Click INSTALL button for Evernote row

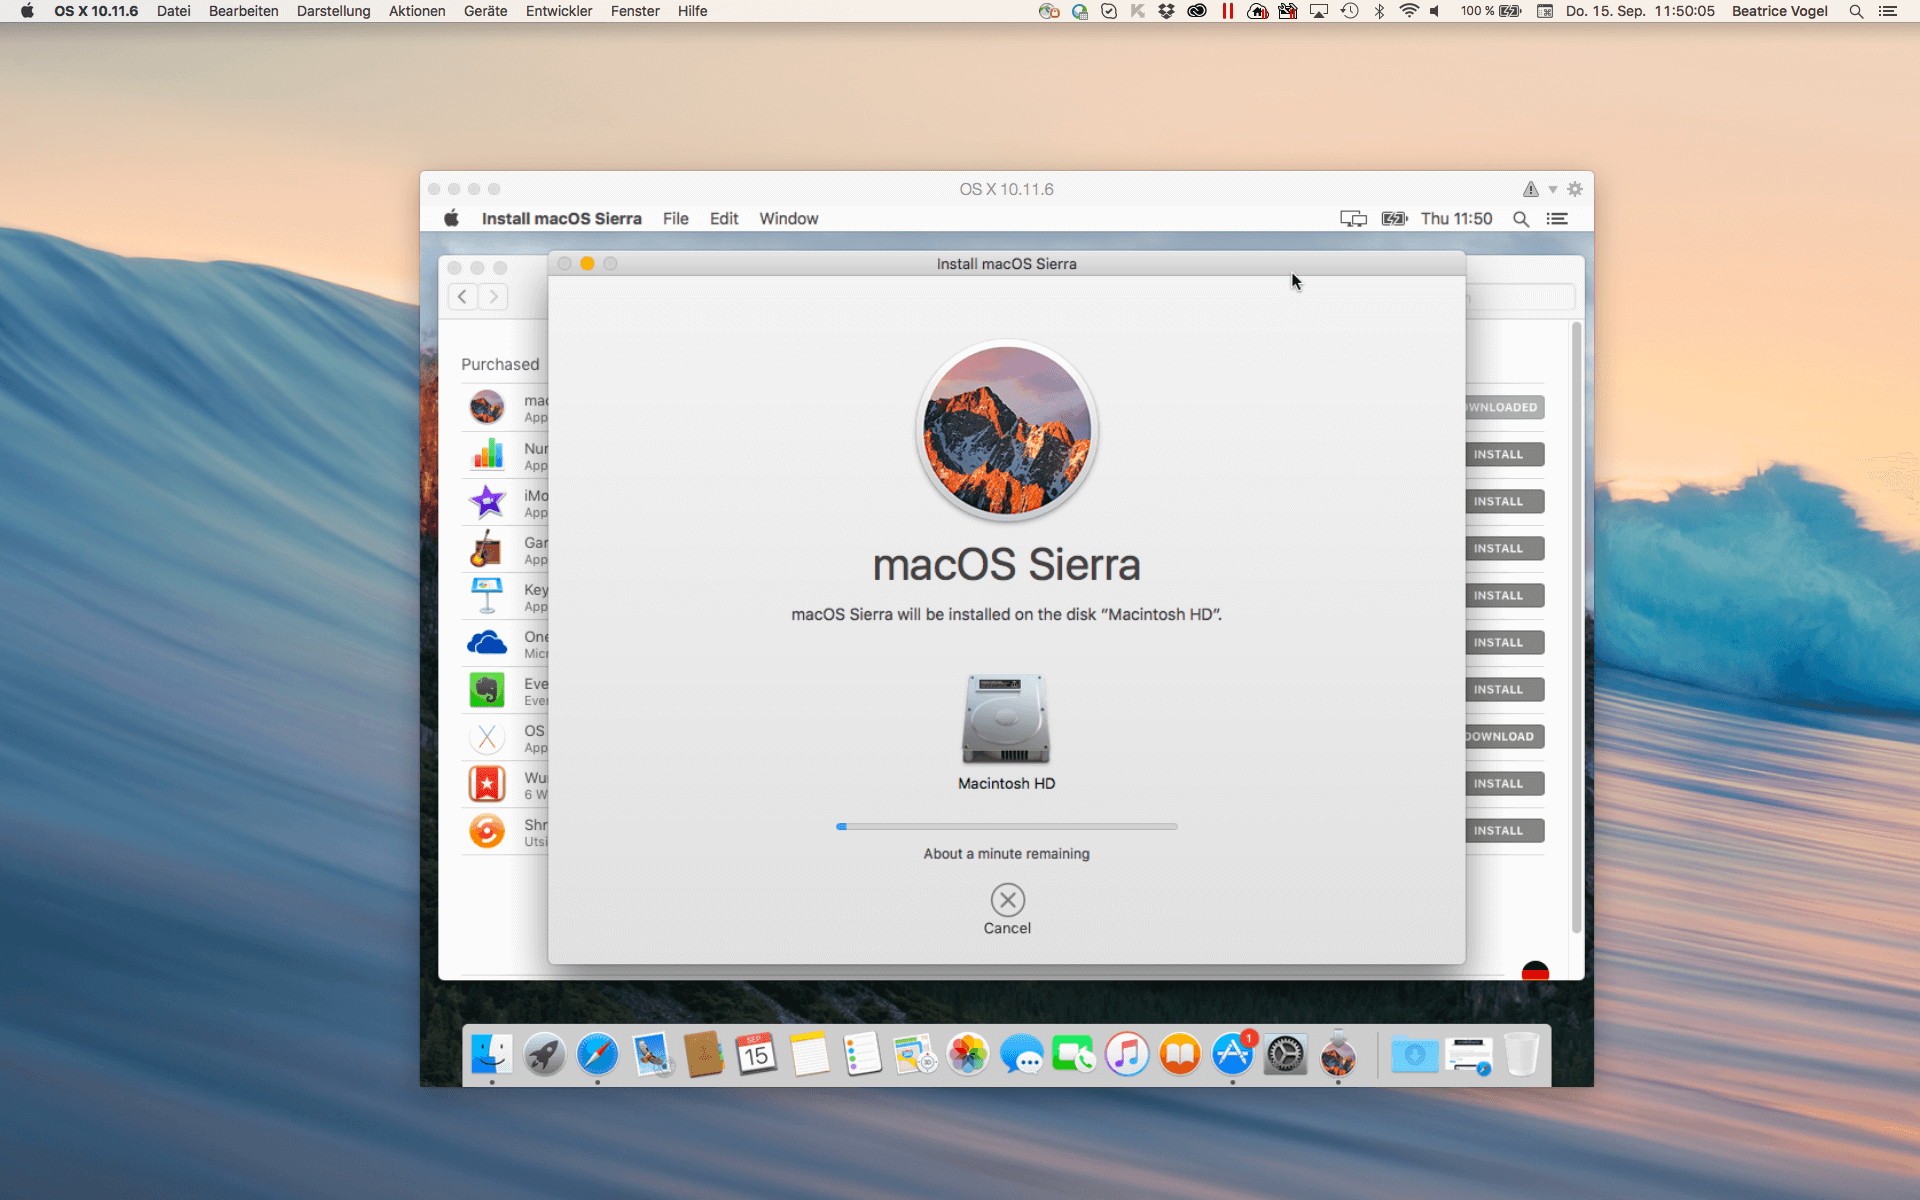click(x=1504, y=690)
